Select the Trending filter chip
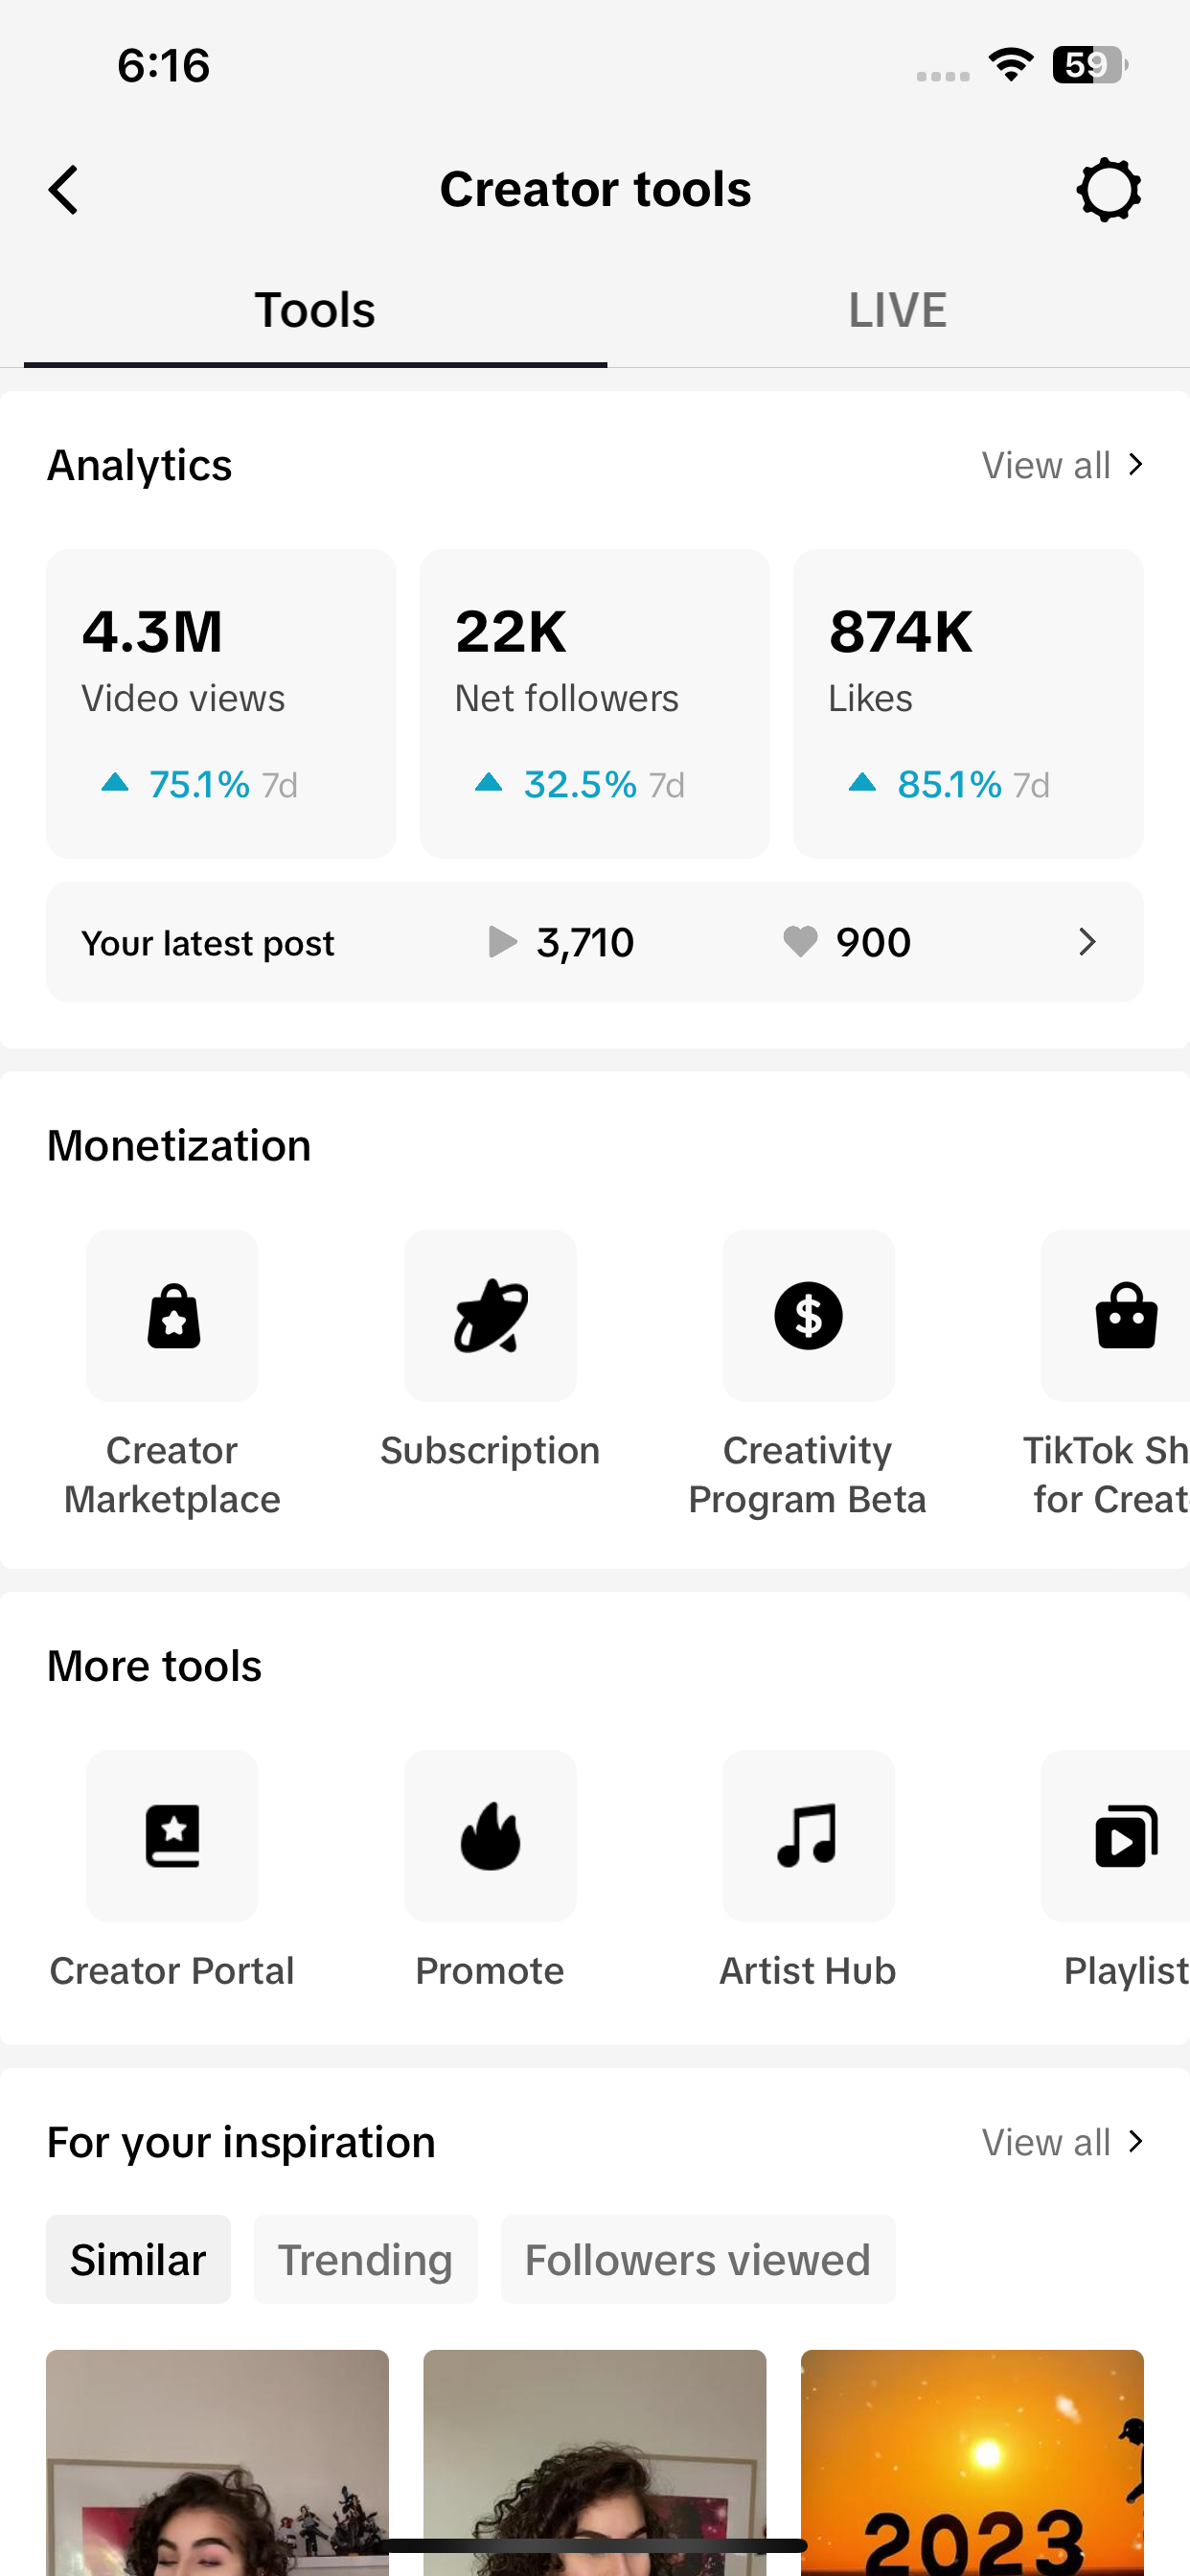 coord(365,2260)
